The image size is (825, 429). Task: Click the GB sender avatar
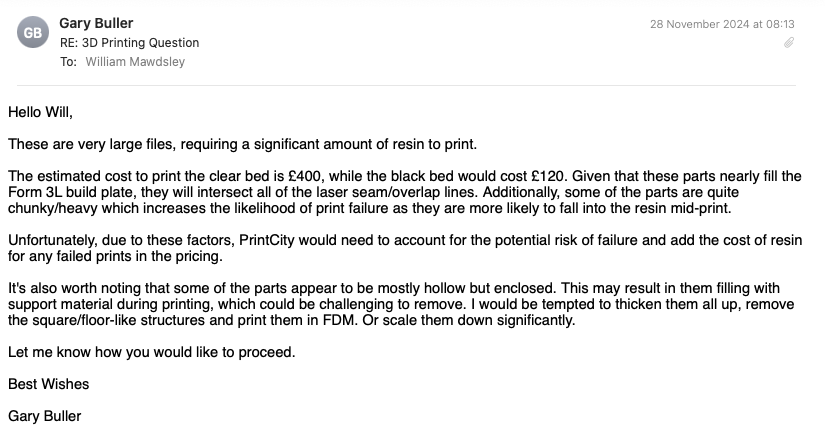click(33, 33)
